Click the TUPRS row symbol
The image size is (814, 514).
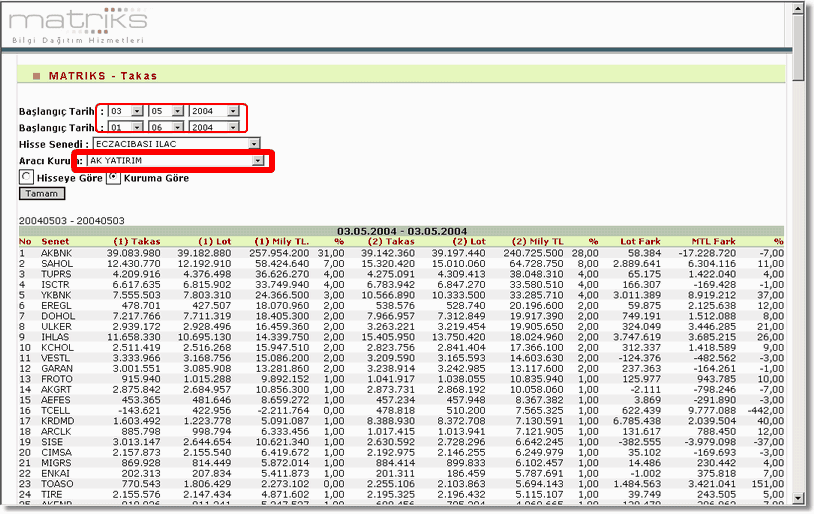pos(56,274)
